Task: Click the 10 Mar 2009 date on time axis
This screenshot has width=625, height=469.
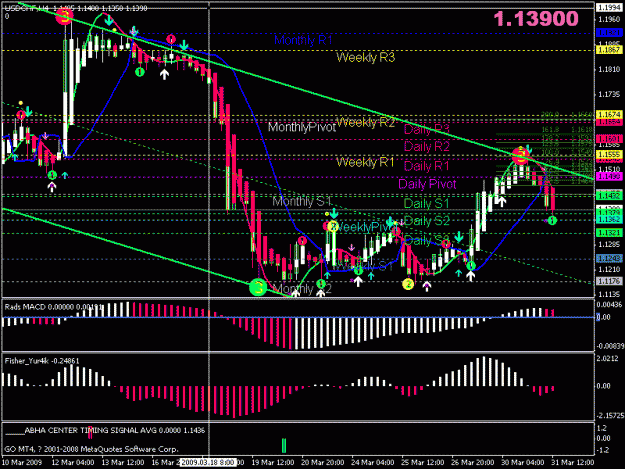Action: click(x=22, y=463)
